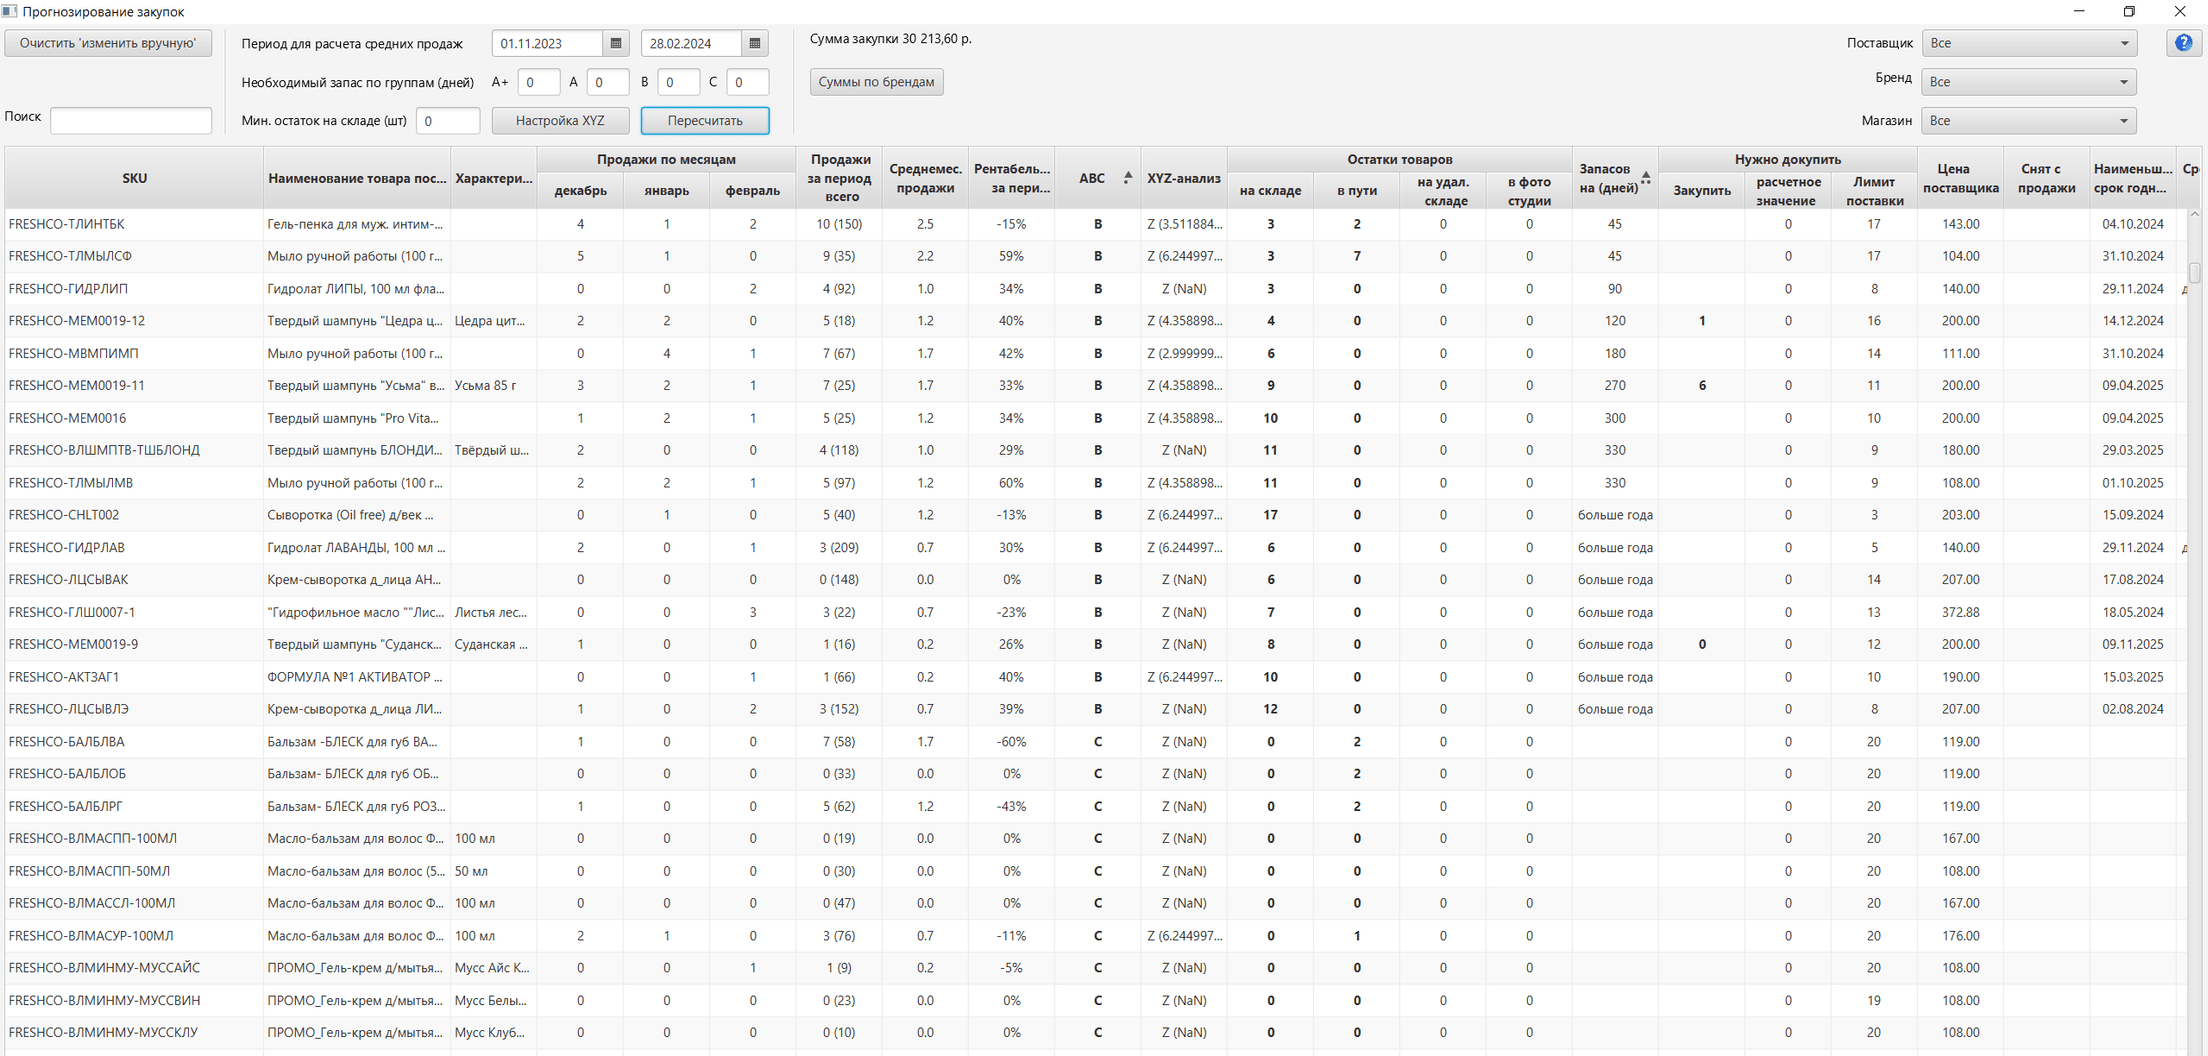Click the end date field 28.02.2024
2208x1056 pixels.
[x=692, y=43]
